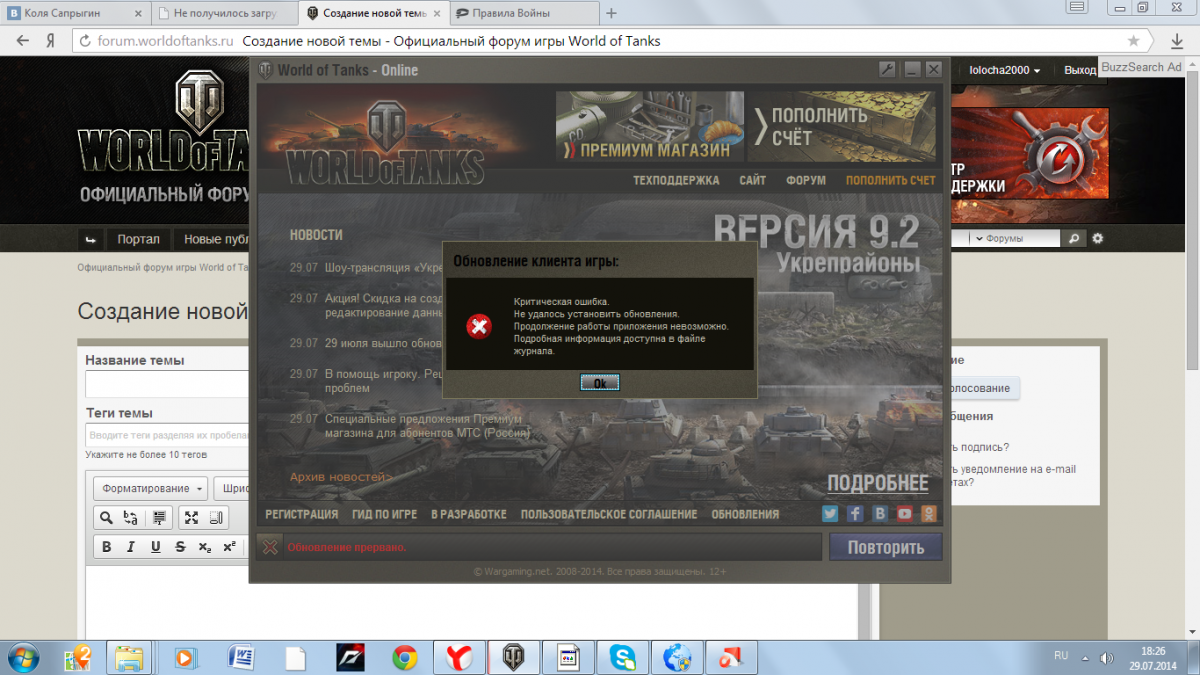Click the Премиум магазин banner

pyautogui.click(x=650, y=126)
